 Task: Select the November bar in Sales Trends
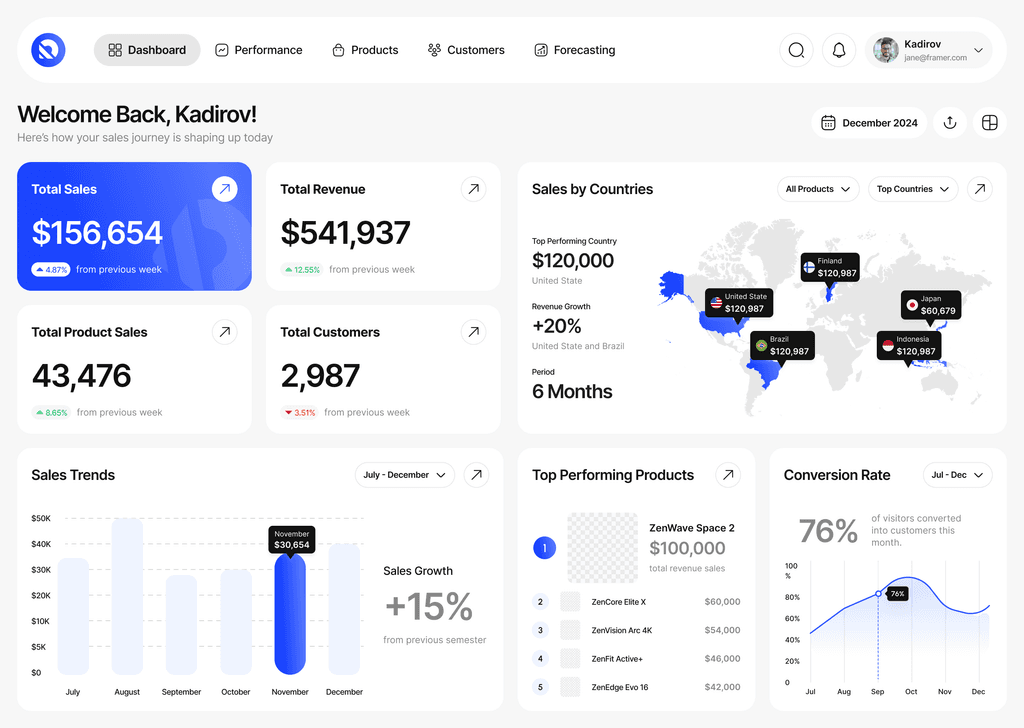coord(290,615)
